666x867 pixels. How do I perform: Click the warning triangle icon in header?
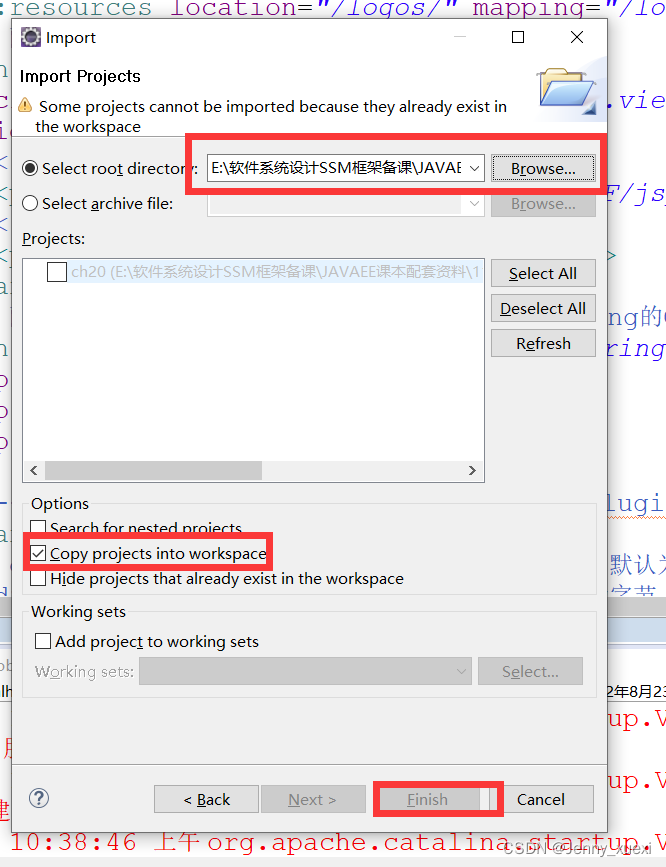25,105
